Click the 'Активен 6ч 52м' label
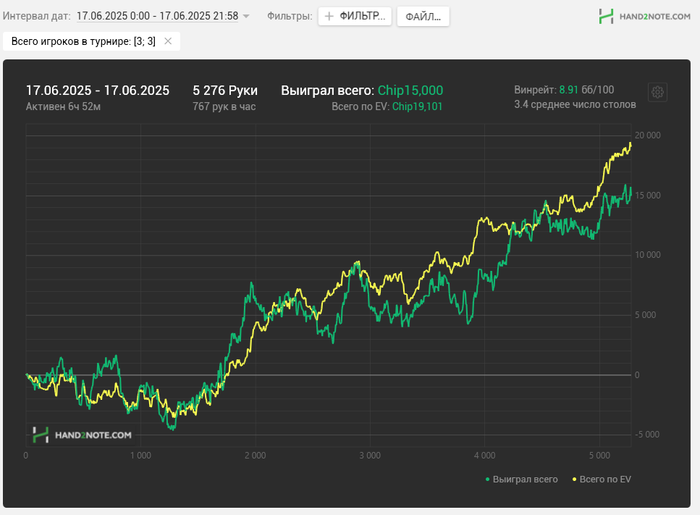The image size is (700, 515). (63, 107)
